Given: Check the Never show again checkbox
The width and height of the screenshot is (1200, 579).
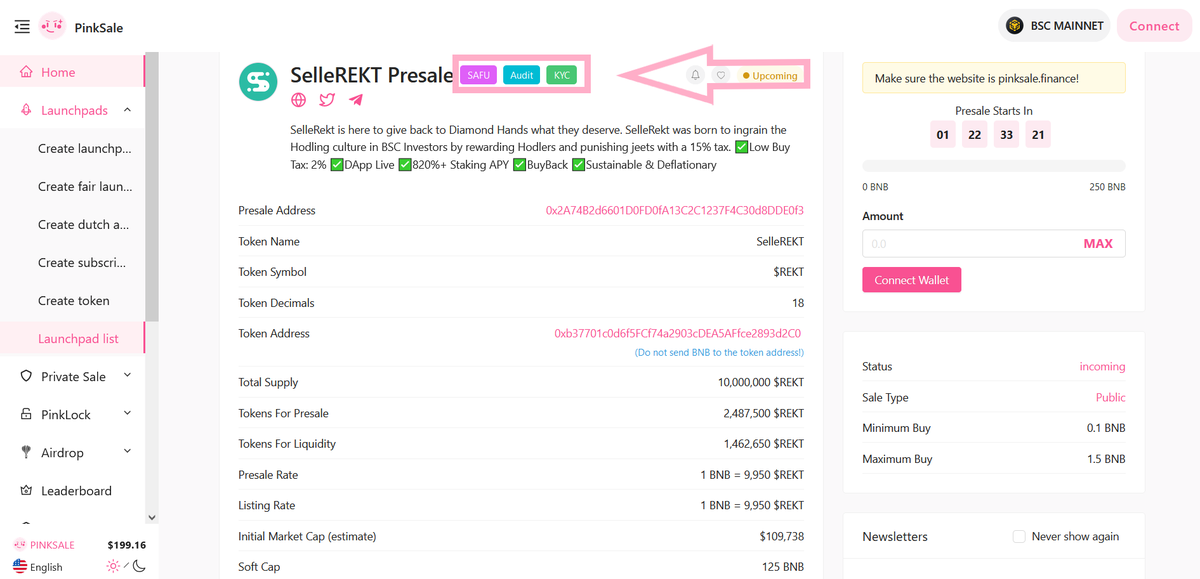Looking at the screenshot, I should [1018, 537].
